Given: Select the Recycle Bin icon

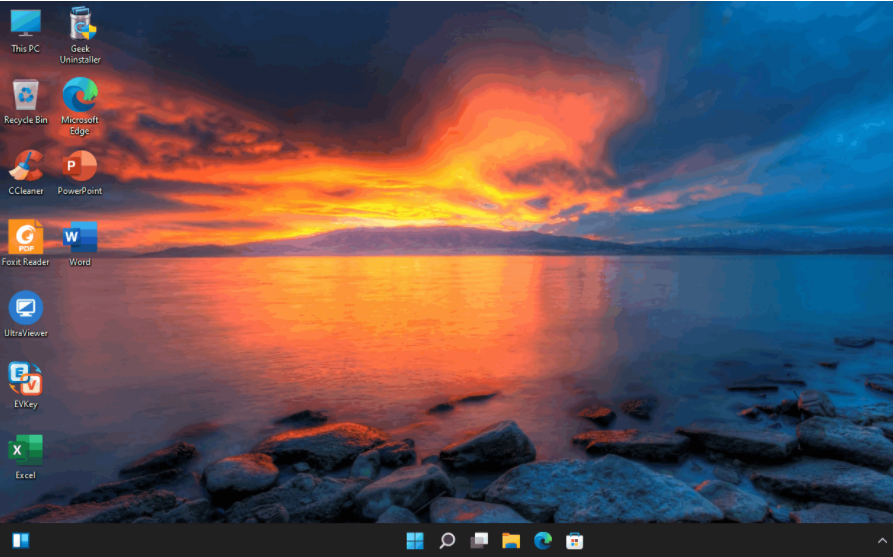Looking at the screenshot, I should tap(26, 102).
